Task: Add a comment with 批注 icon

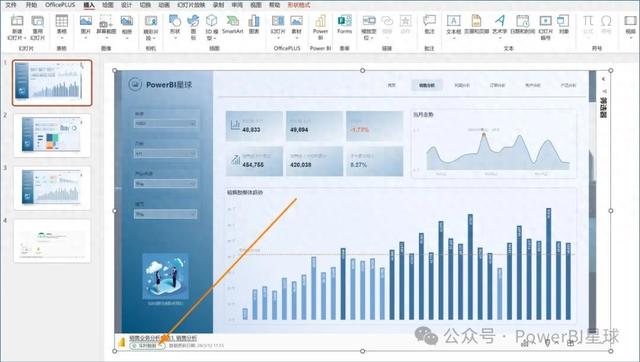Action: [429, 24]
